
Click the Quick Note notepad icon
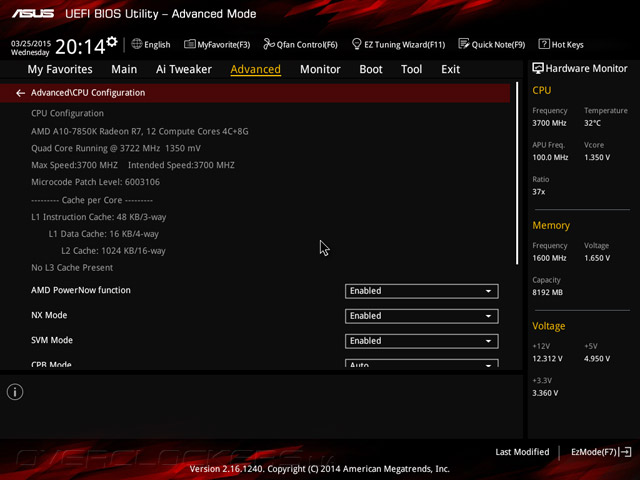[464, 44]
